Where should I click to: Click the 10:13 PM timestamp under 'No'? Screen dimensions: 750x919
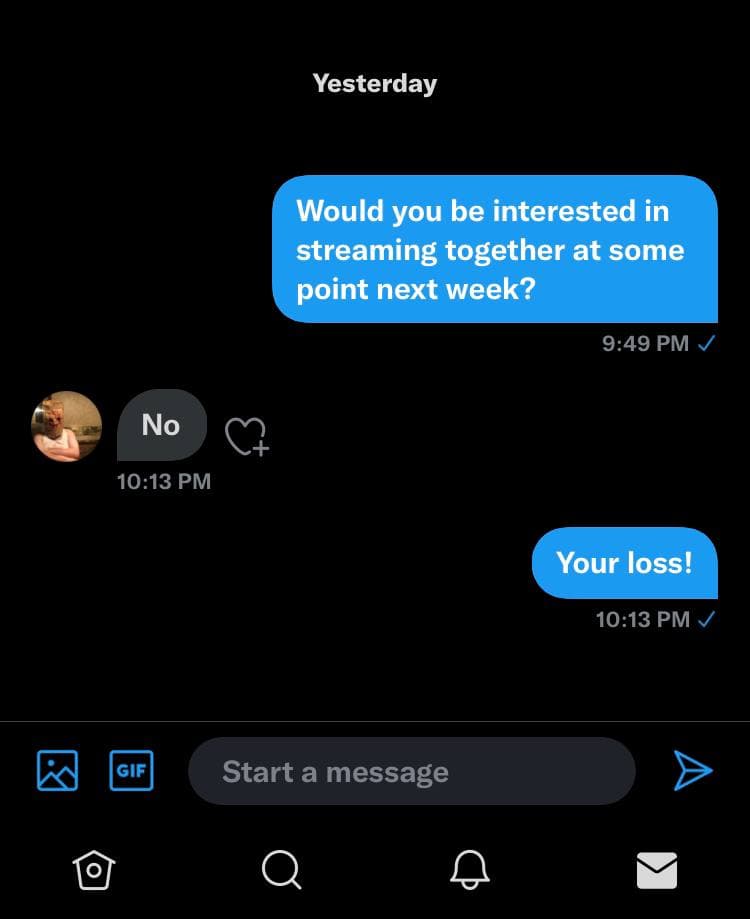point(163,482)
